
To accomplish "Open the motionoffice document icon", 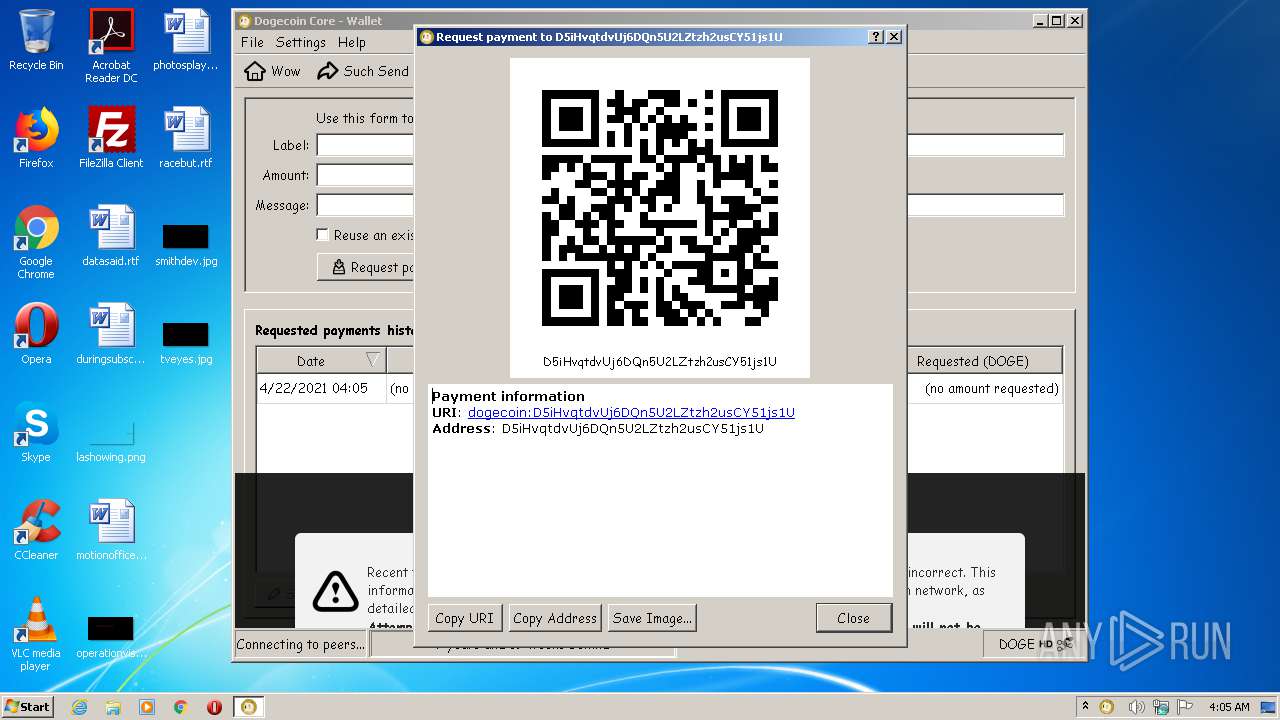I will coord(111,530).
